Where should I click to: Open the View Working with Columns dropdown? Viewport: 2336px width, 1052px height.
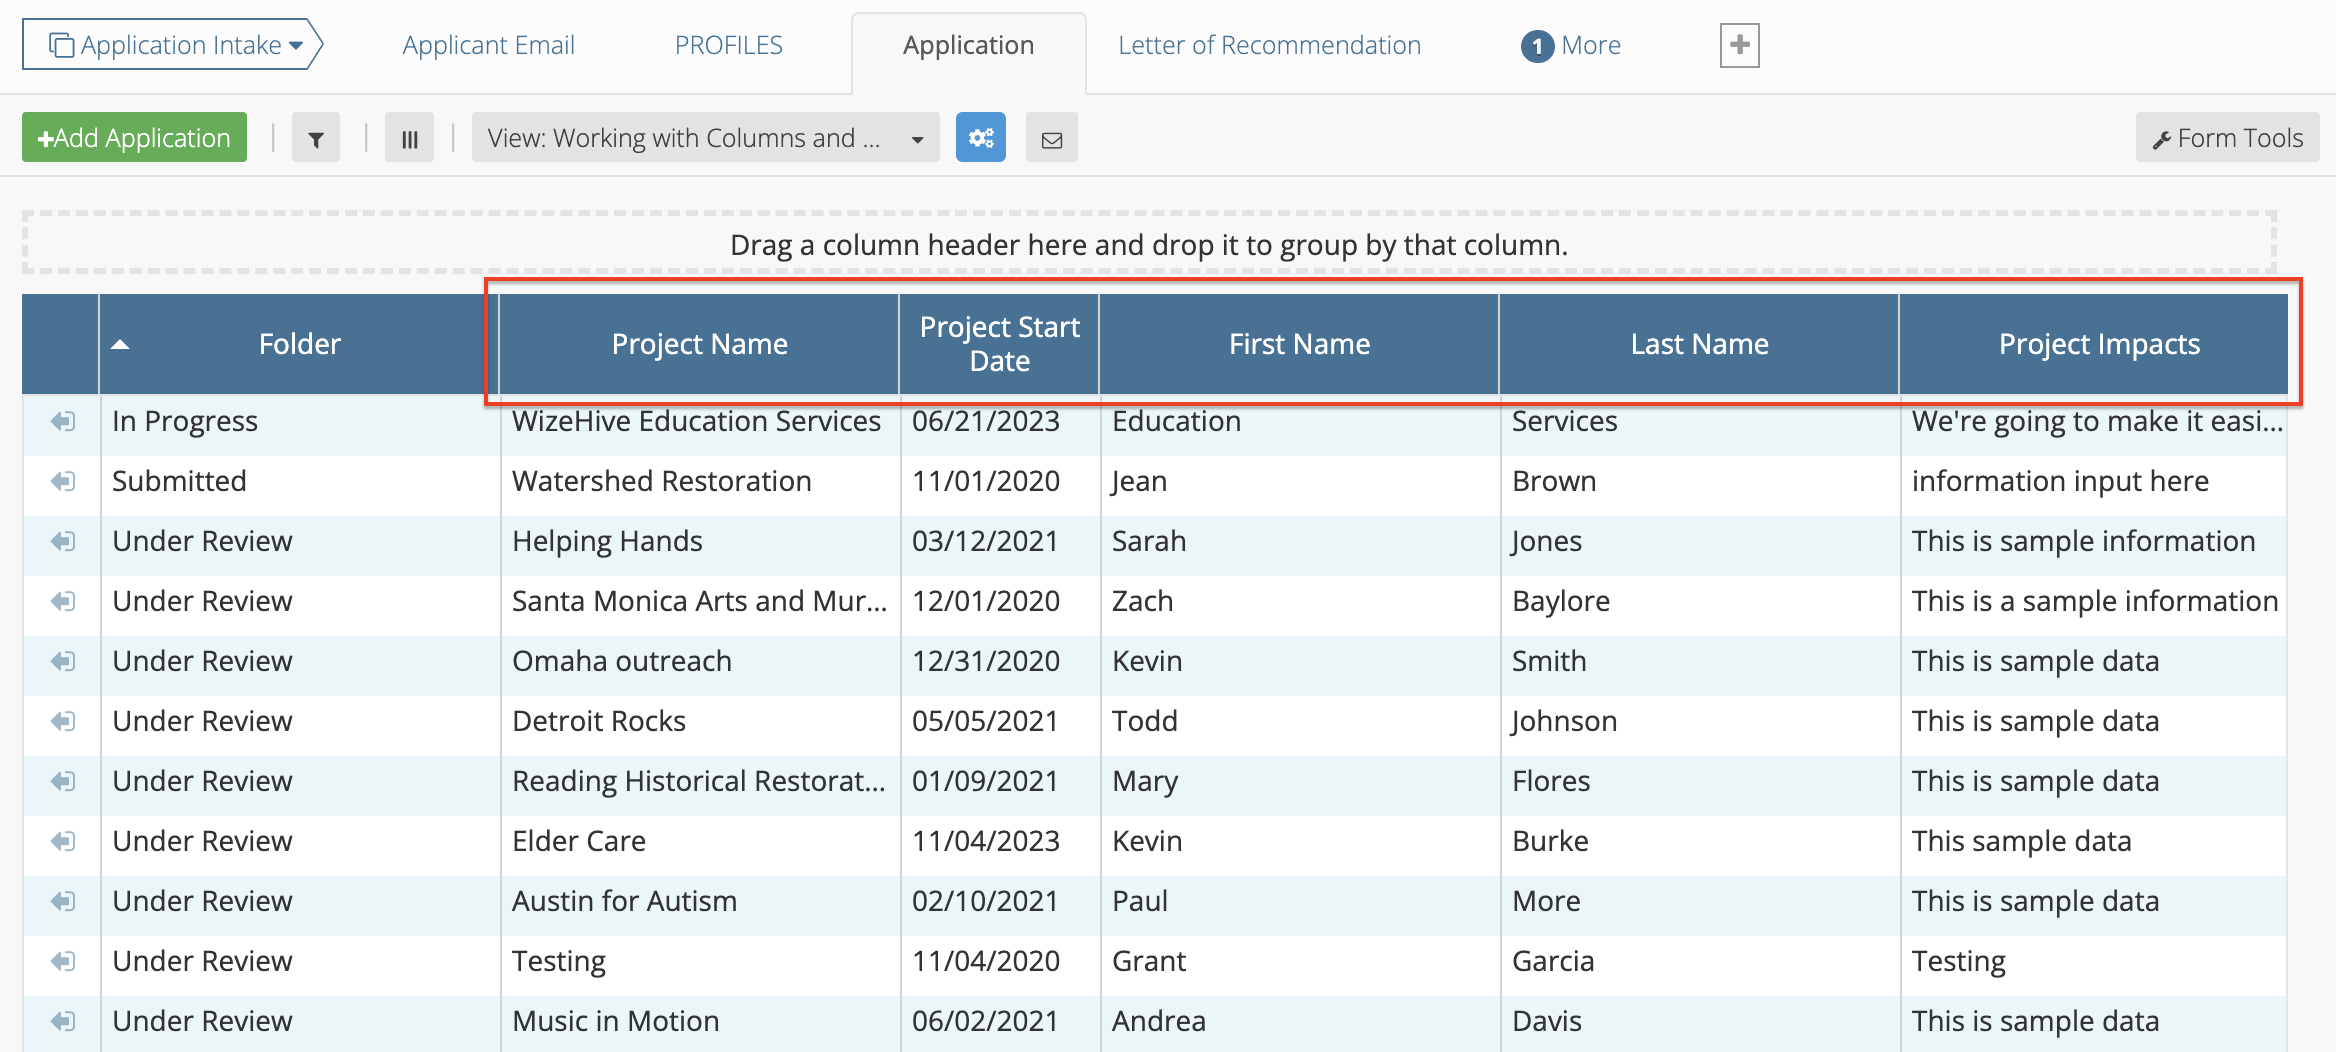705,137
